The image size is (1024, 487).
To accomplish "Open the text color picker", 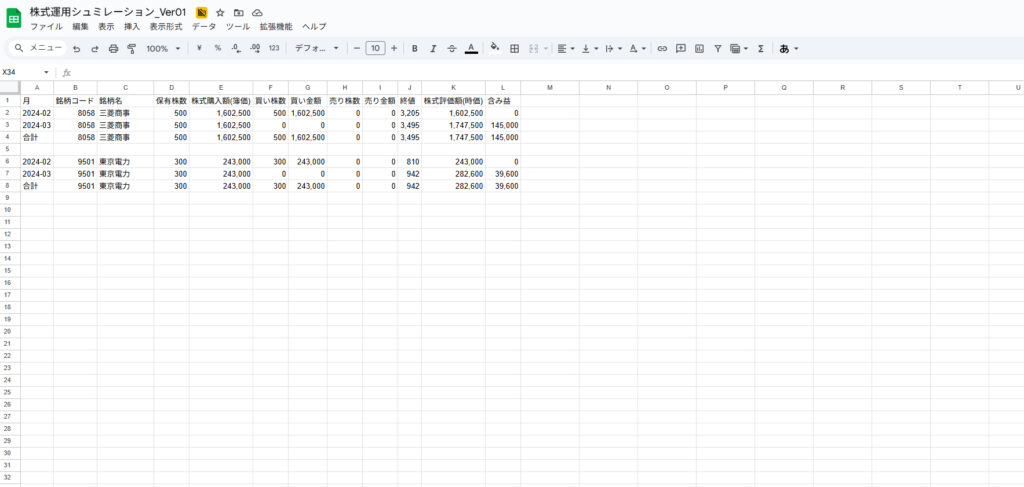I will coord(471,48).
